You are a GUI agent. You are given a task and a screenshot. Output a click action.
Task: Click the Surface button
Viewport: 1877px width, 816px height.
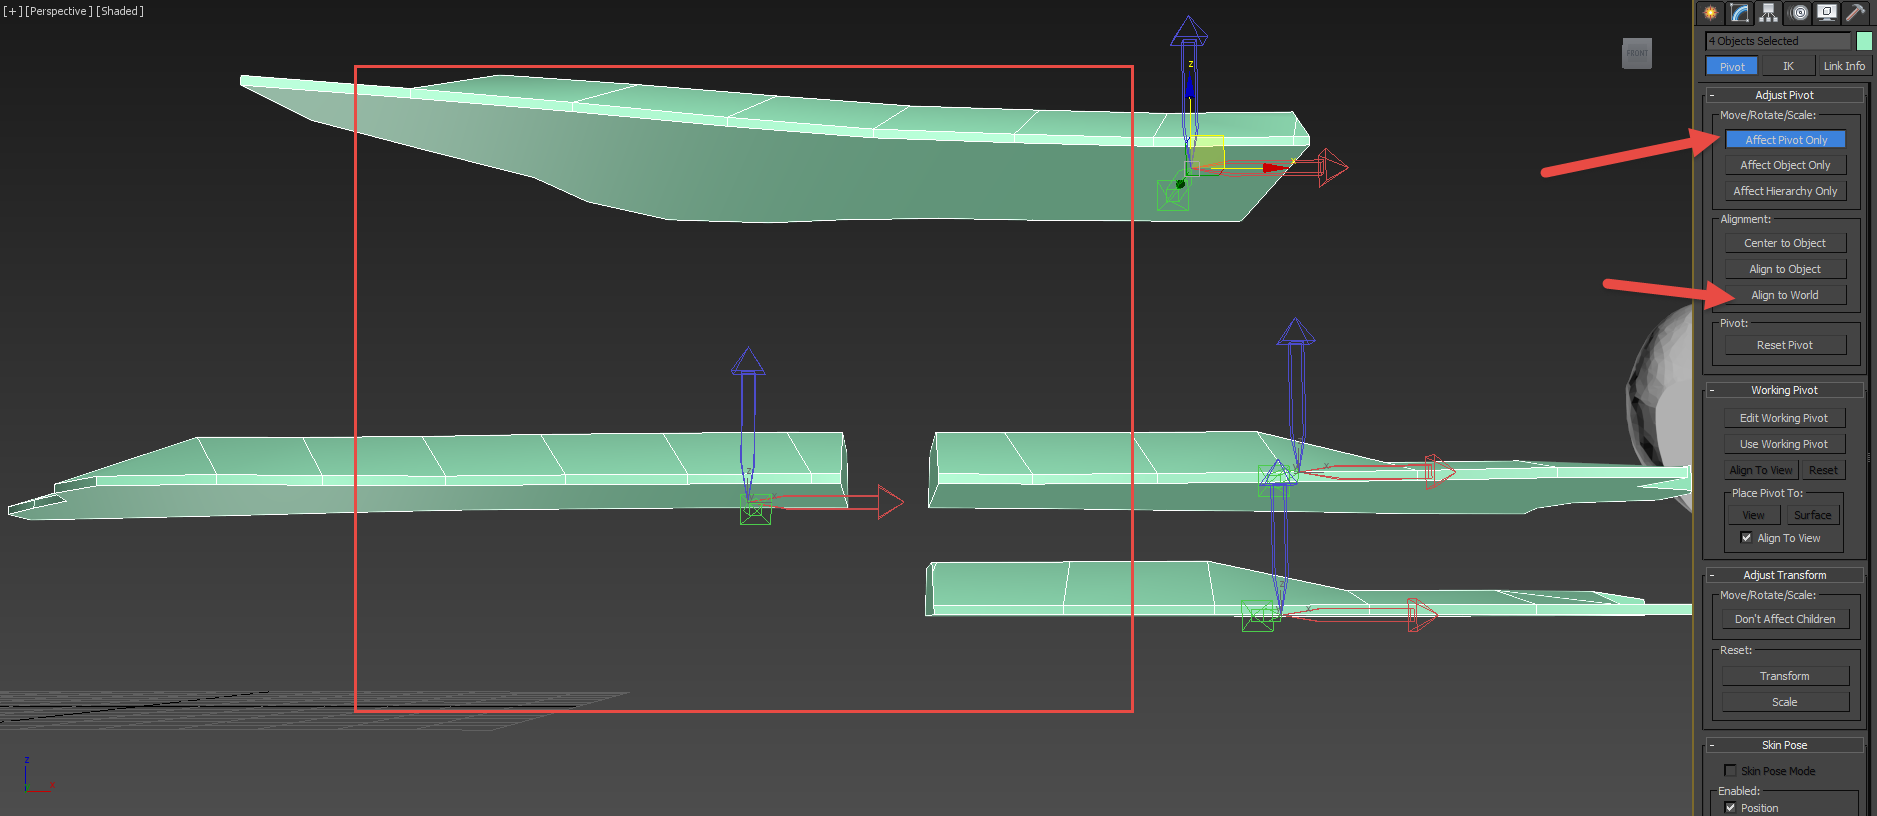pyautogui.click(x=1813, y=515)
